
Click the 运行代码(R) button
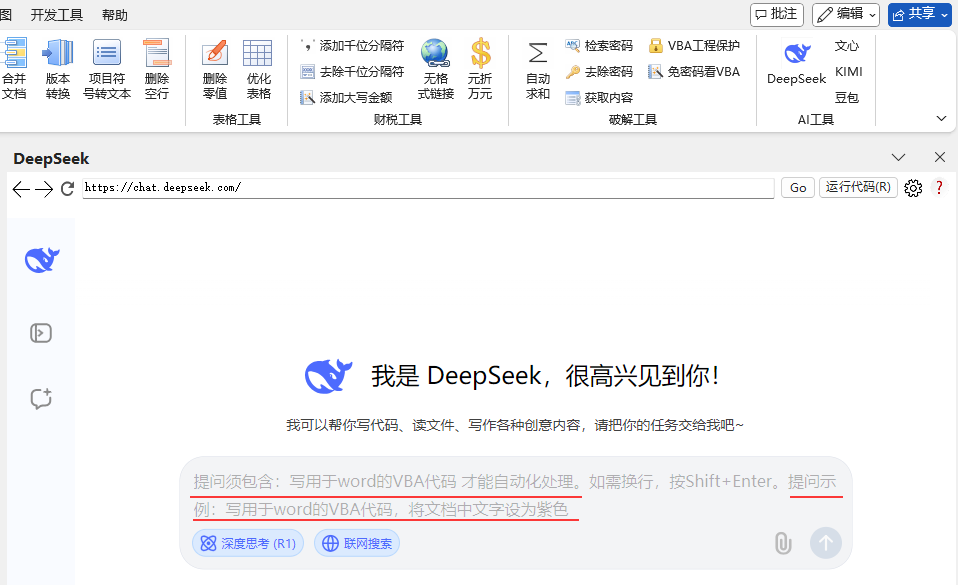click(858, 188)
